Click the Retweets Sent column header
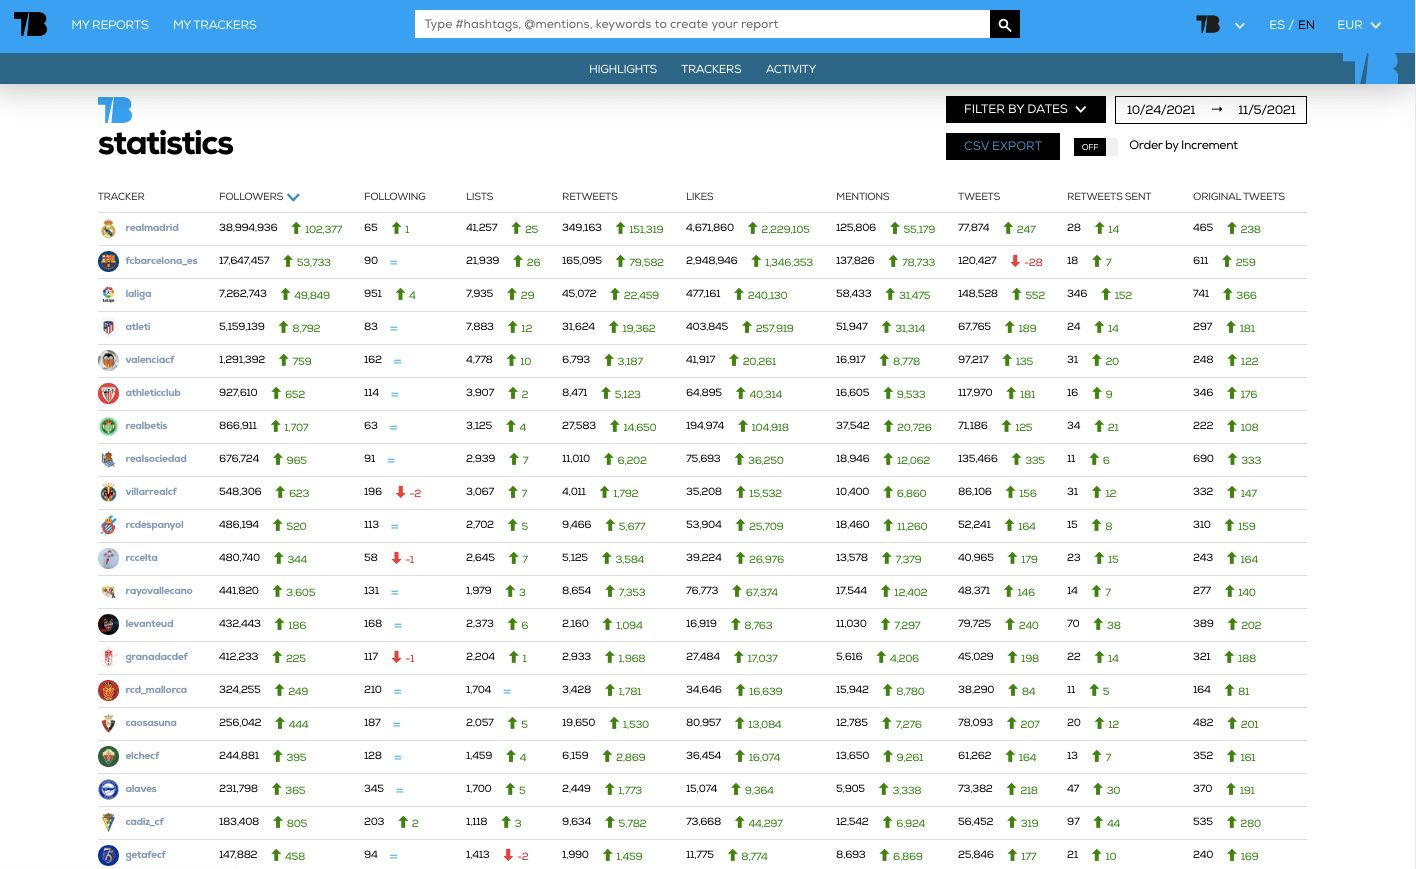Viewport: 1416px width, 869px height. pos(1109,197)
